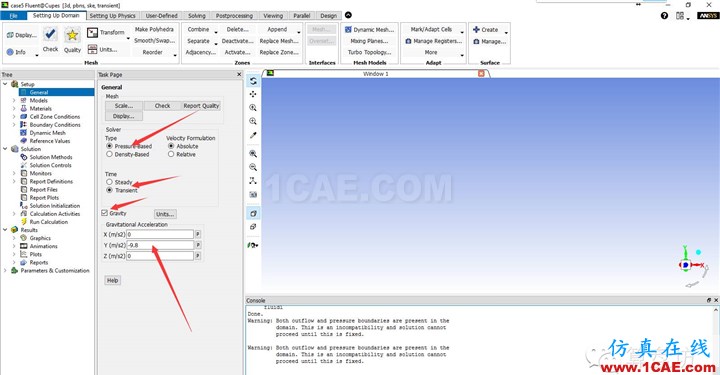Click Report Quality button
The height and width of the screenshot is (375, 720).
(x=201, y=106)
